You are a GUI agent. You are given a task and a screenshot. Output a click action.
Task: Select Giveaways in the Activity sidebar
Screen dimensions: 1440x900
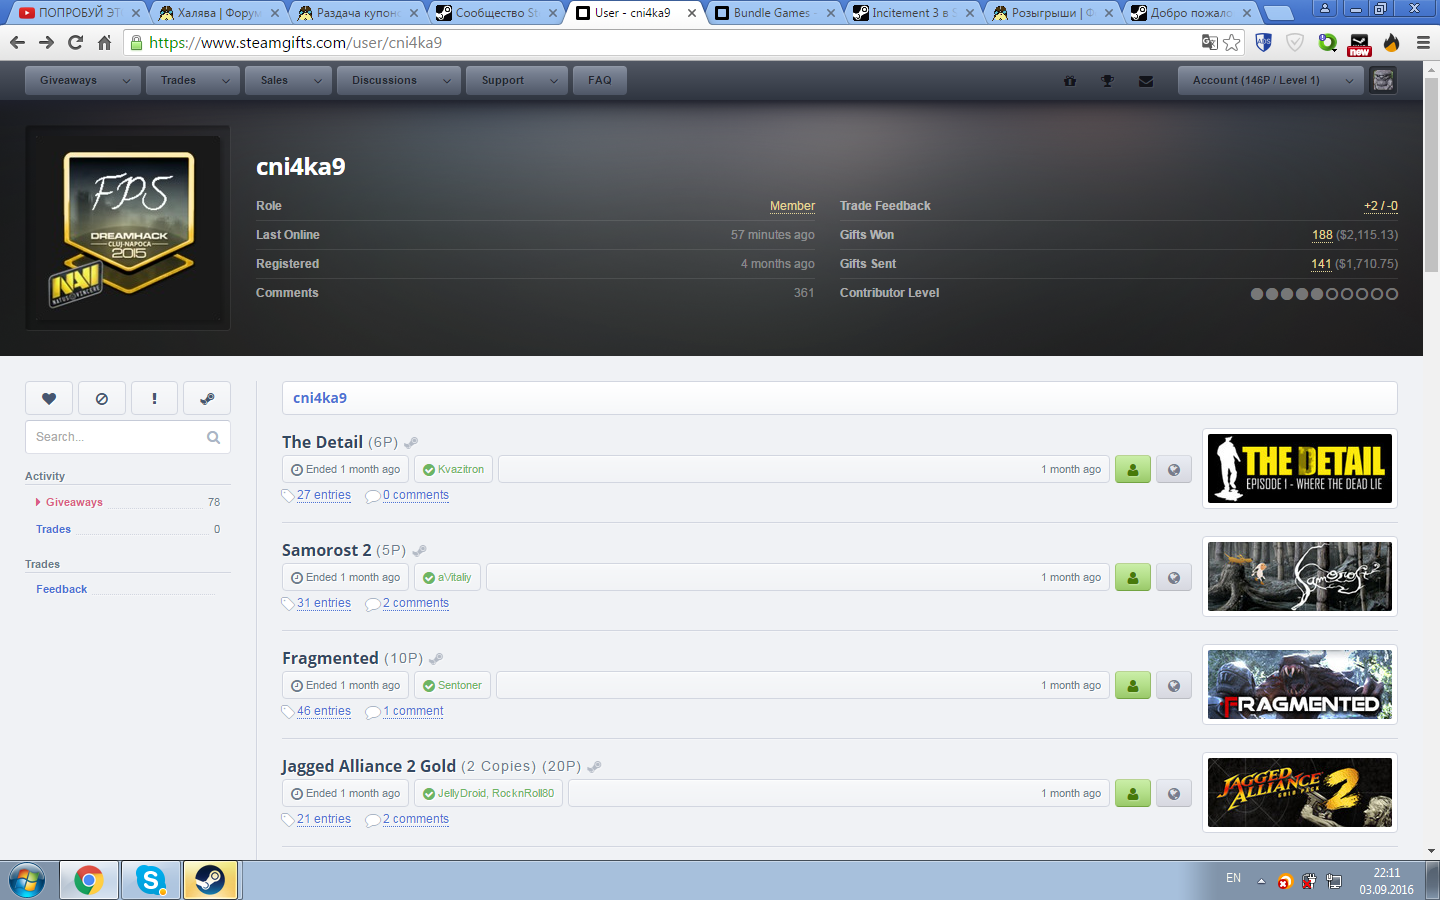[x=74, y=502]
